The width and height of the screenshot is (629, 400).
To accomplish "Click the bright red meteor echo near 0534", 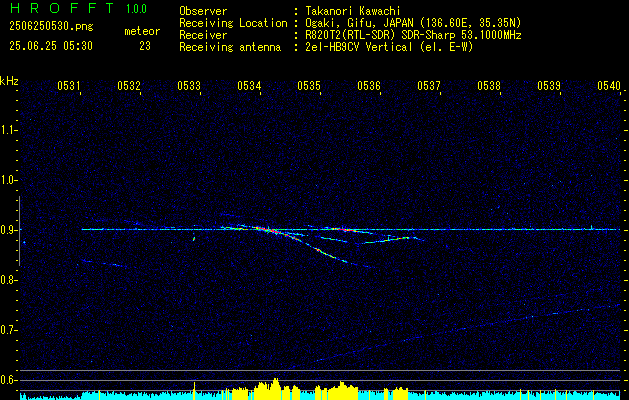I will [270, 230].
